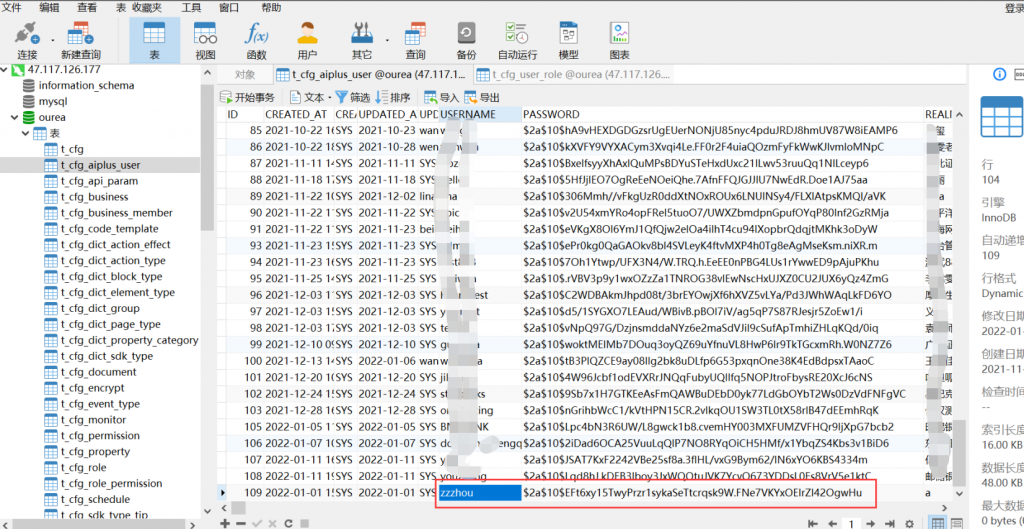Viewport: 1024px width, 529px height.
Task: Switch to form view mode
Action: point(957,523)
